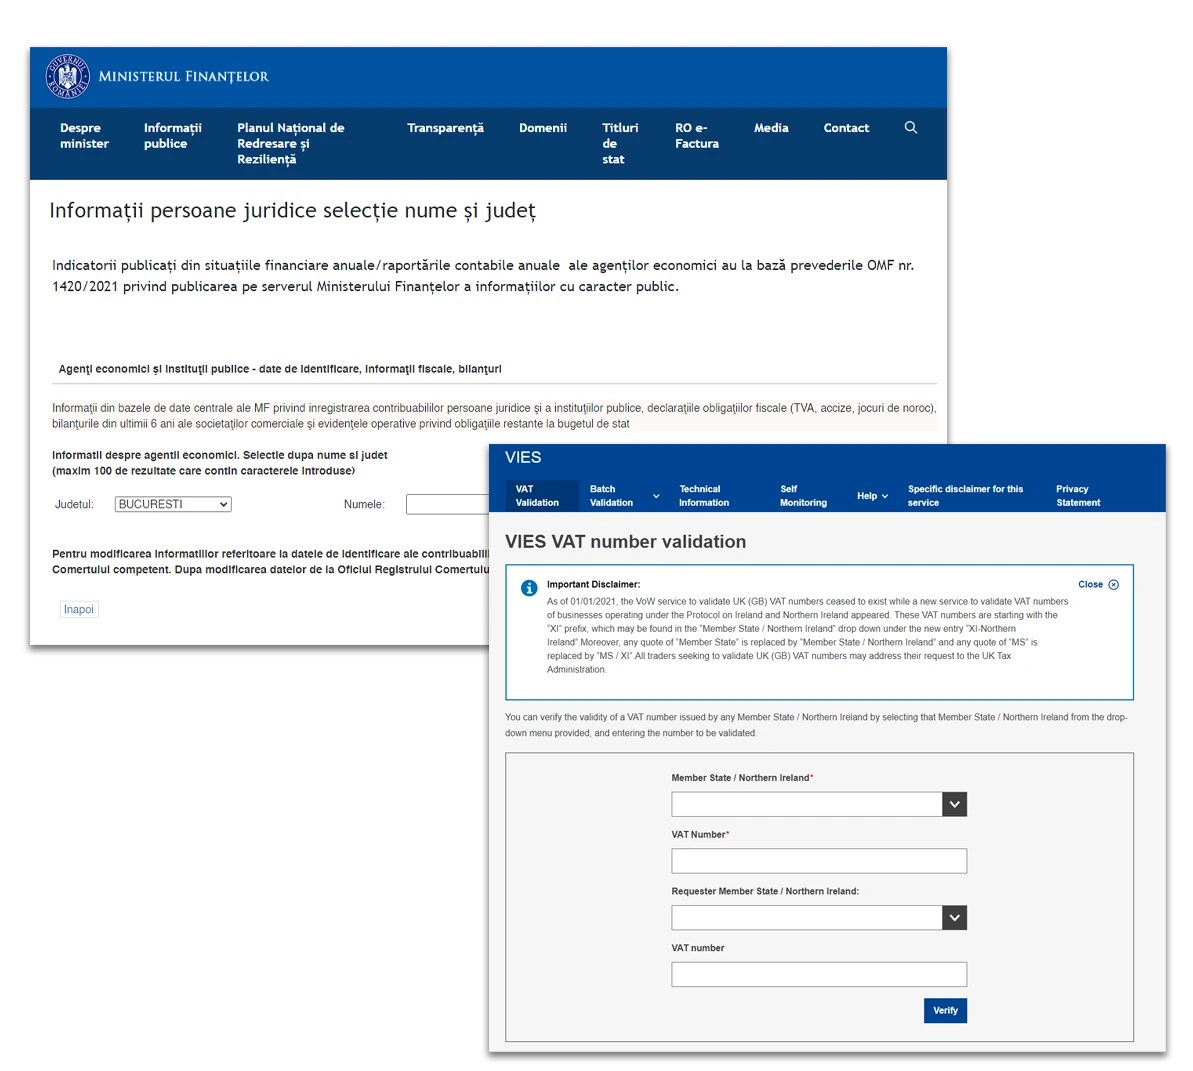Close the Important Disclaimer notice

(x=1097, y=585)
